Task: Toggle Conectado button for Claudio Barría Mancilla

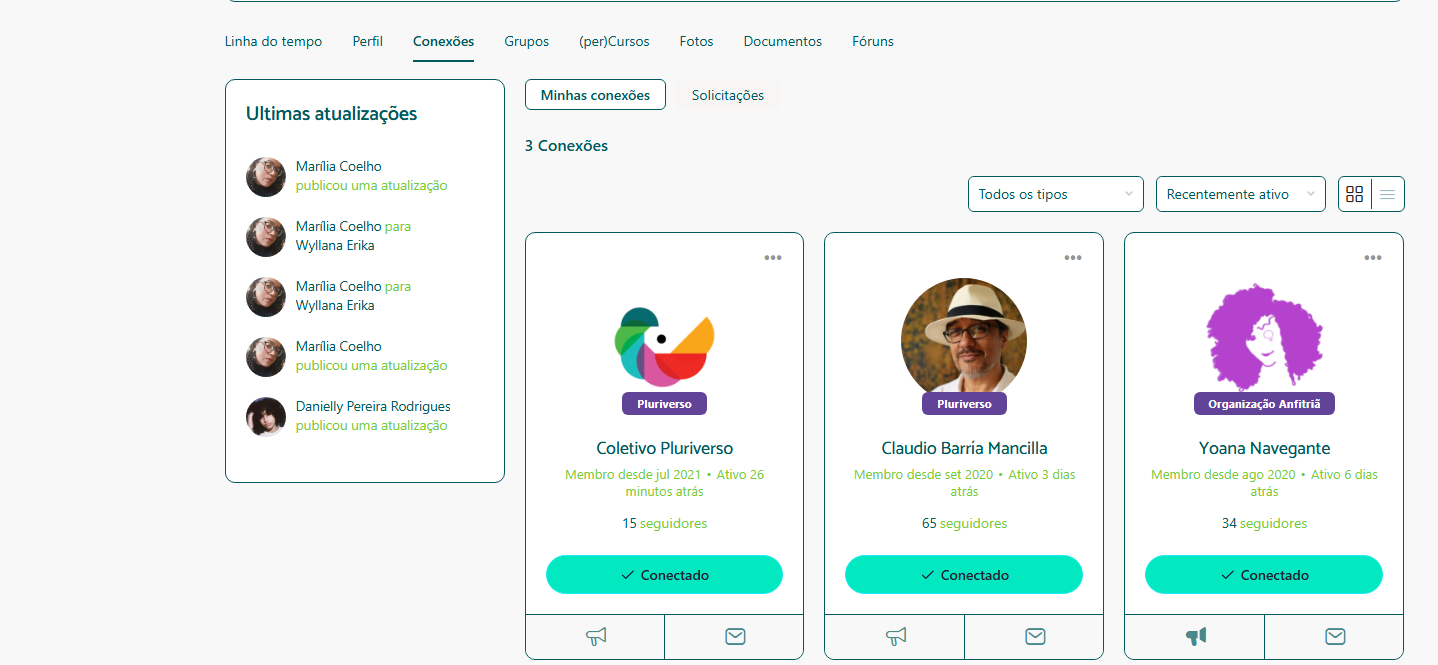Action: pos(964,575)
